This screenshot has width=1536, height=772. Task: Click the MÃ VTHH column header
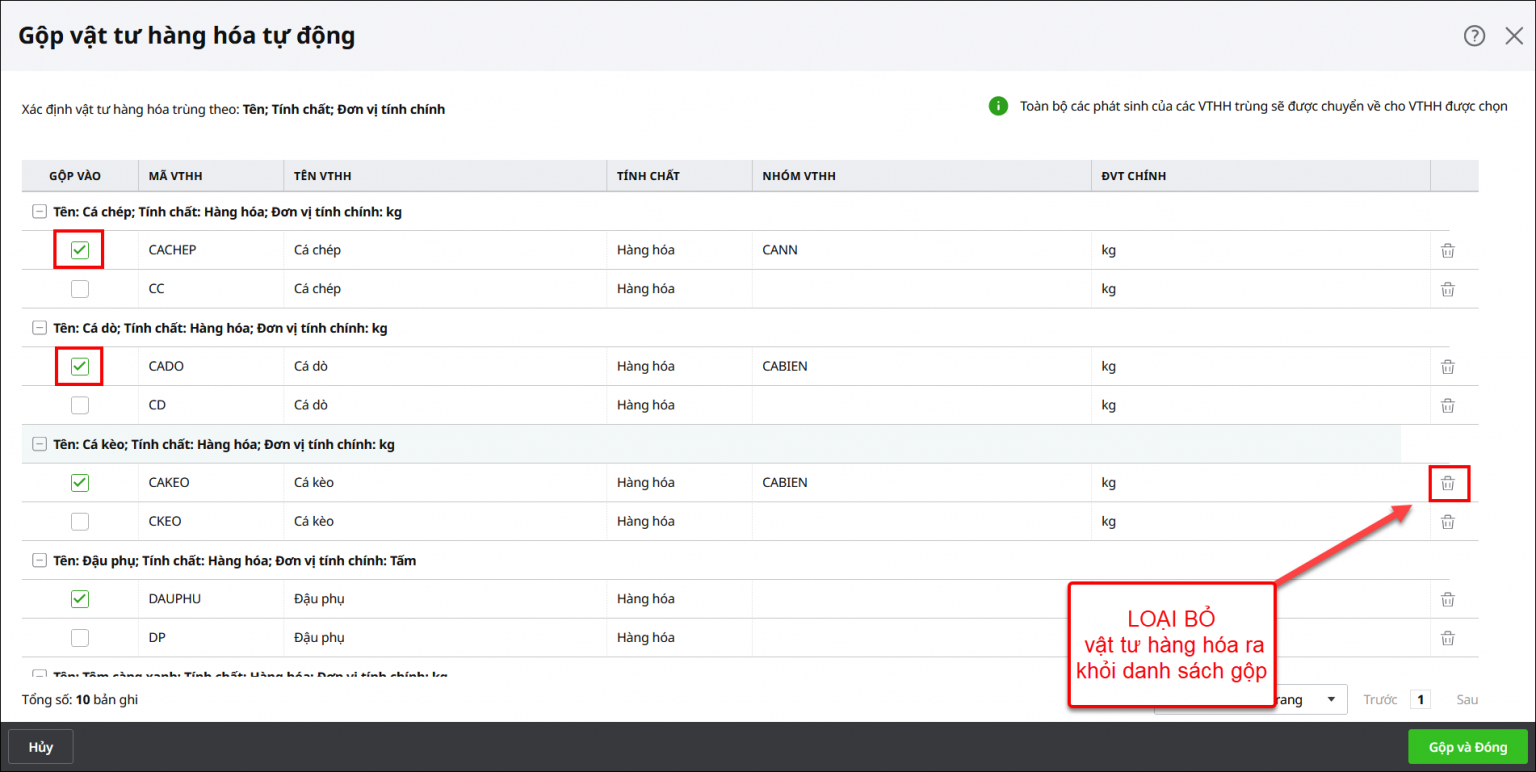[175, 176]
